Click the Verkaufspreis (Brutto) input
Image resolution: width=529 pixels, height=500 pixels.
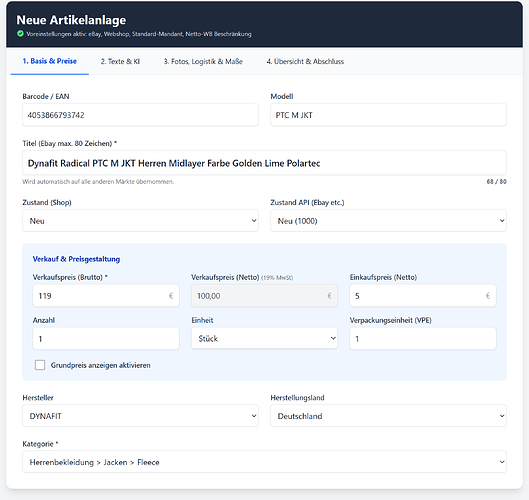106,296
